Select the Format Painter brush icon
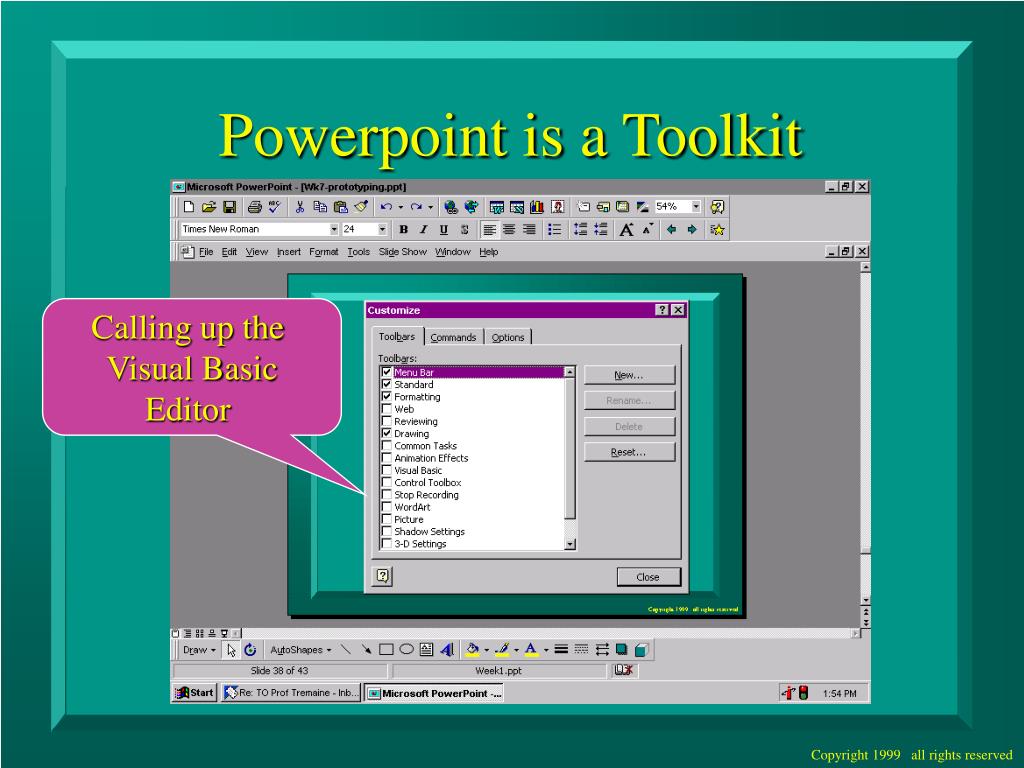 tap(361, 207)
